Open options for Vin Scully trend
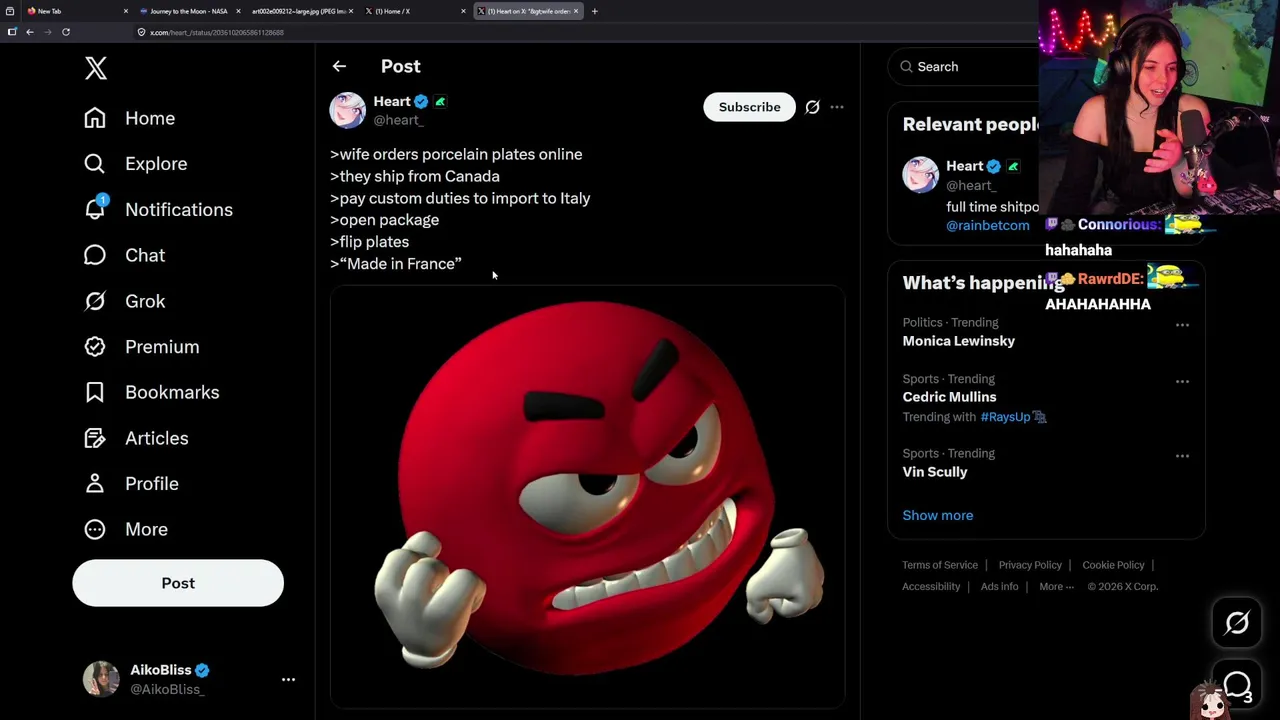 (1182, 456)
